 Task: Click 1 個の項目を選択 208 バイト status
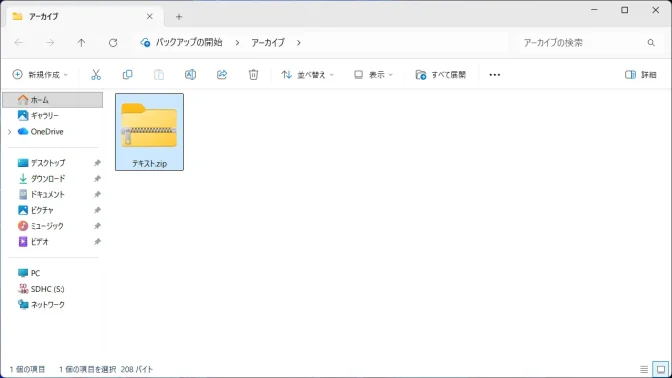tap(106, 369)
